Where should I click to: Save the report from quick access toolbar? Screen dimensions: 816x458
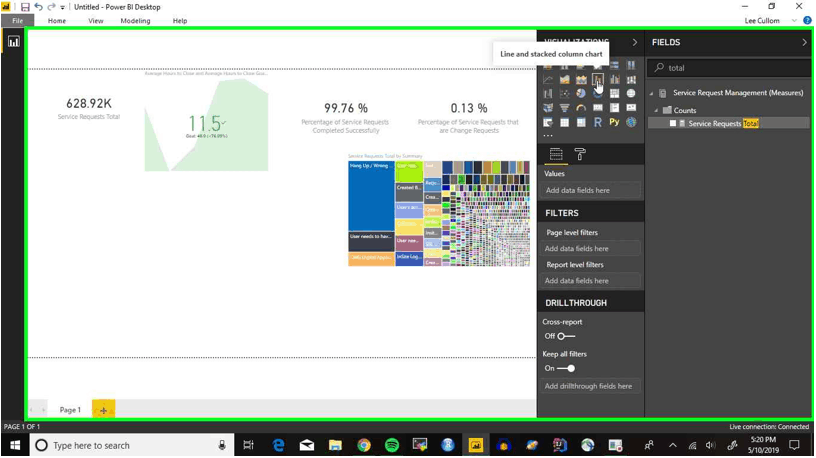(25, 7)
